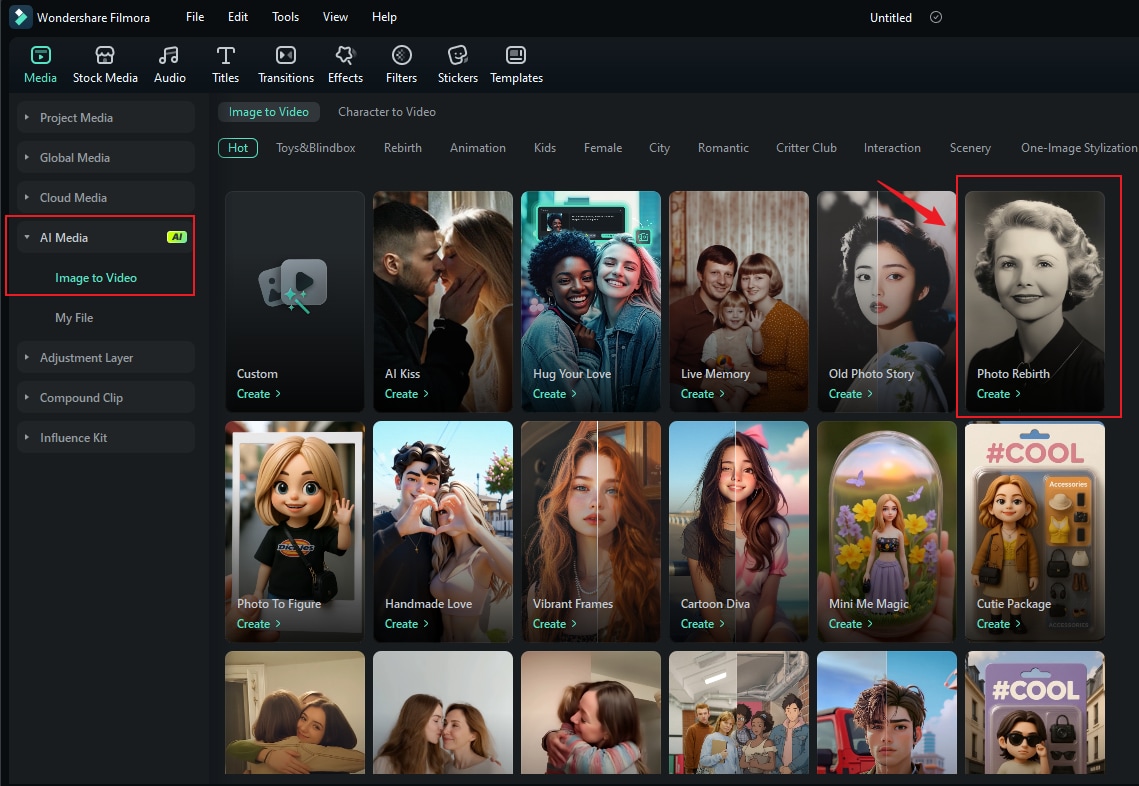Screen dimensions: 1139x786
Task: Select the Critter Club category
Action: click(x=806, y=147)
